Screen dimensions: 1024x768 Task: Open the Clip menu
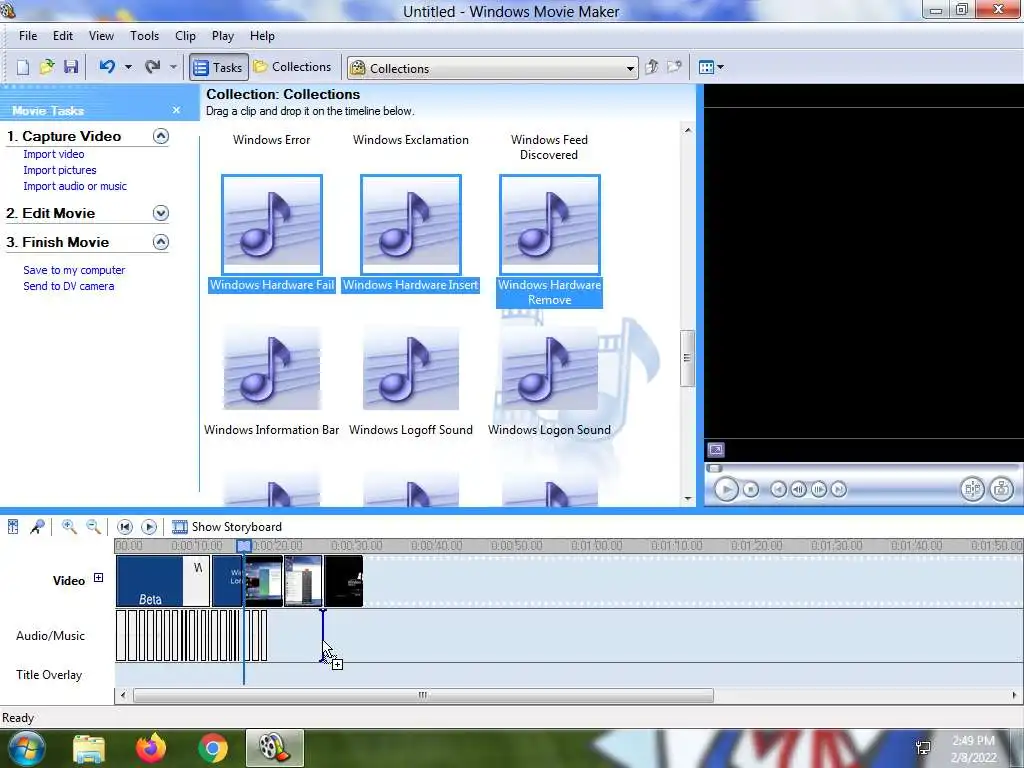(185, 36)
